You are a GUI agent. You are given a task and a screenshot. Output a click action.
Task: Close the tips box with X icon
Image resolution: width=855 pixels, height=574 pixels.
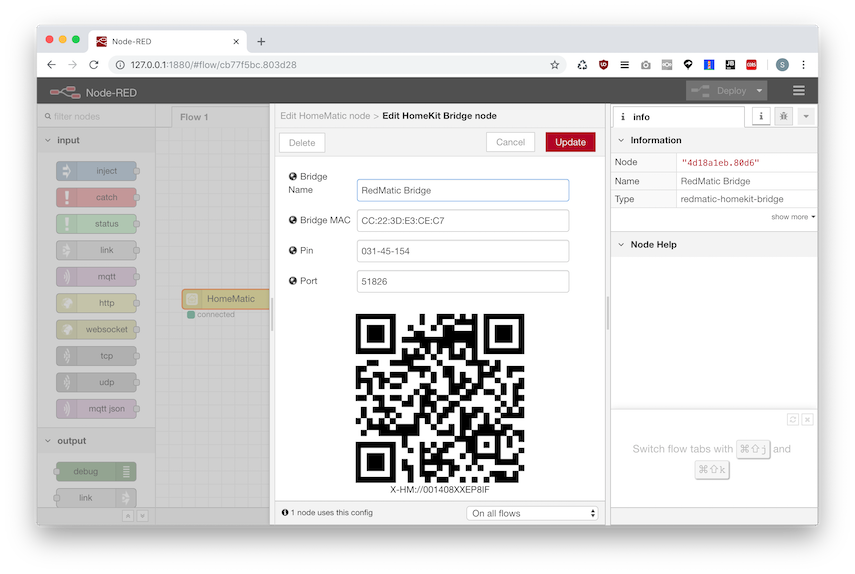(807, 419)
